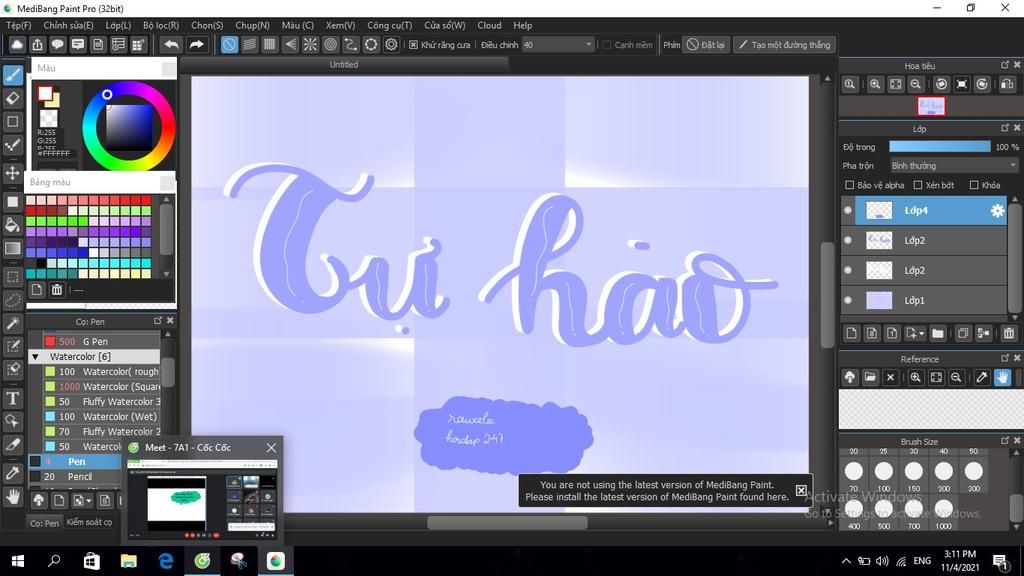Open the Điều chỉnh value dropdown

click(558, 45)
